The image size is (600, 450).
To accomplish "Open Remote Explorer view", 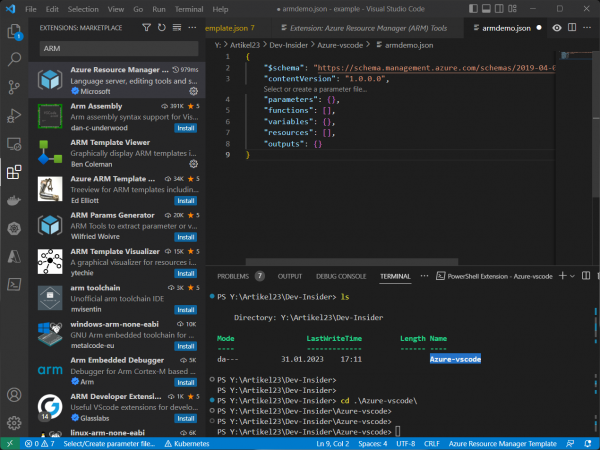I will point(14,144).
